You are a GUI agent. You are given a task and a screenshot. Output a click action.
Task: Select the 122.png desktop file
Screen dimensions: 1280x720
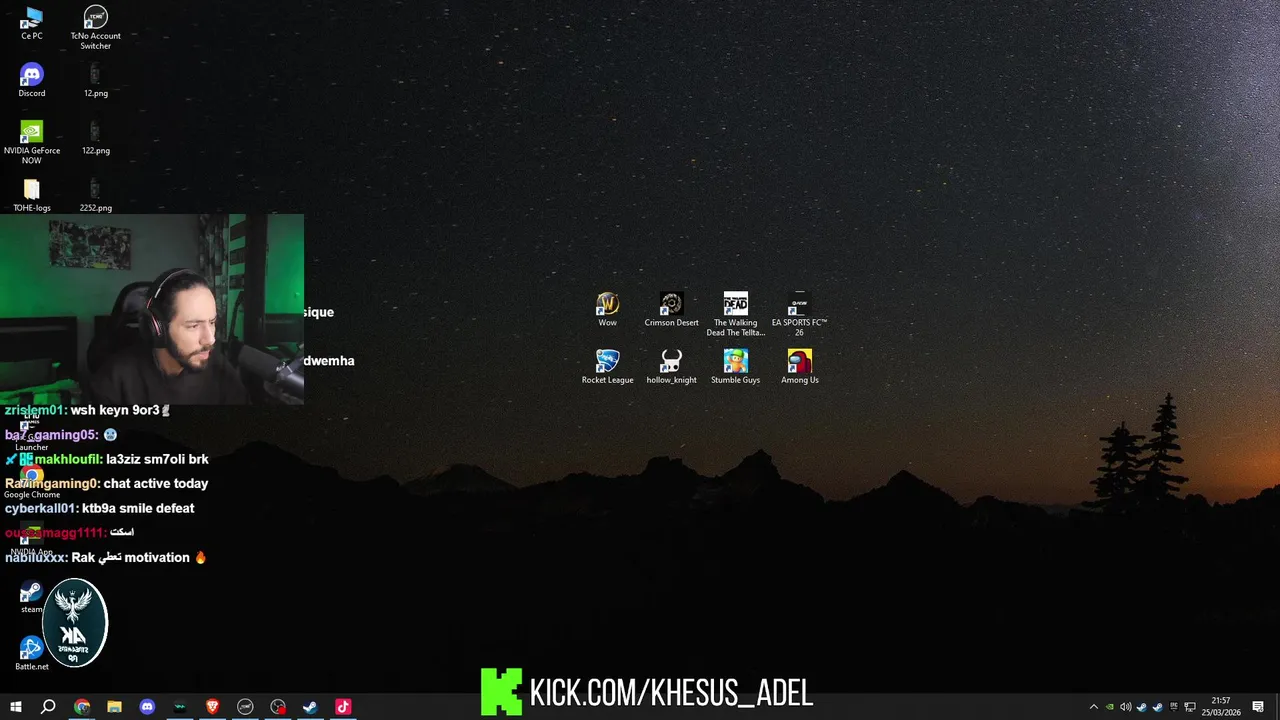[x=95, y=138]
